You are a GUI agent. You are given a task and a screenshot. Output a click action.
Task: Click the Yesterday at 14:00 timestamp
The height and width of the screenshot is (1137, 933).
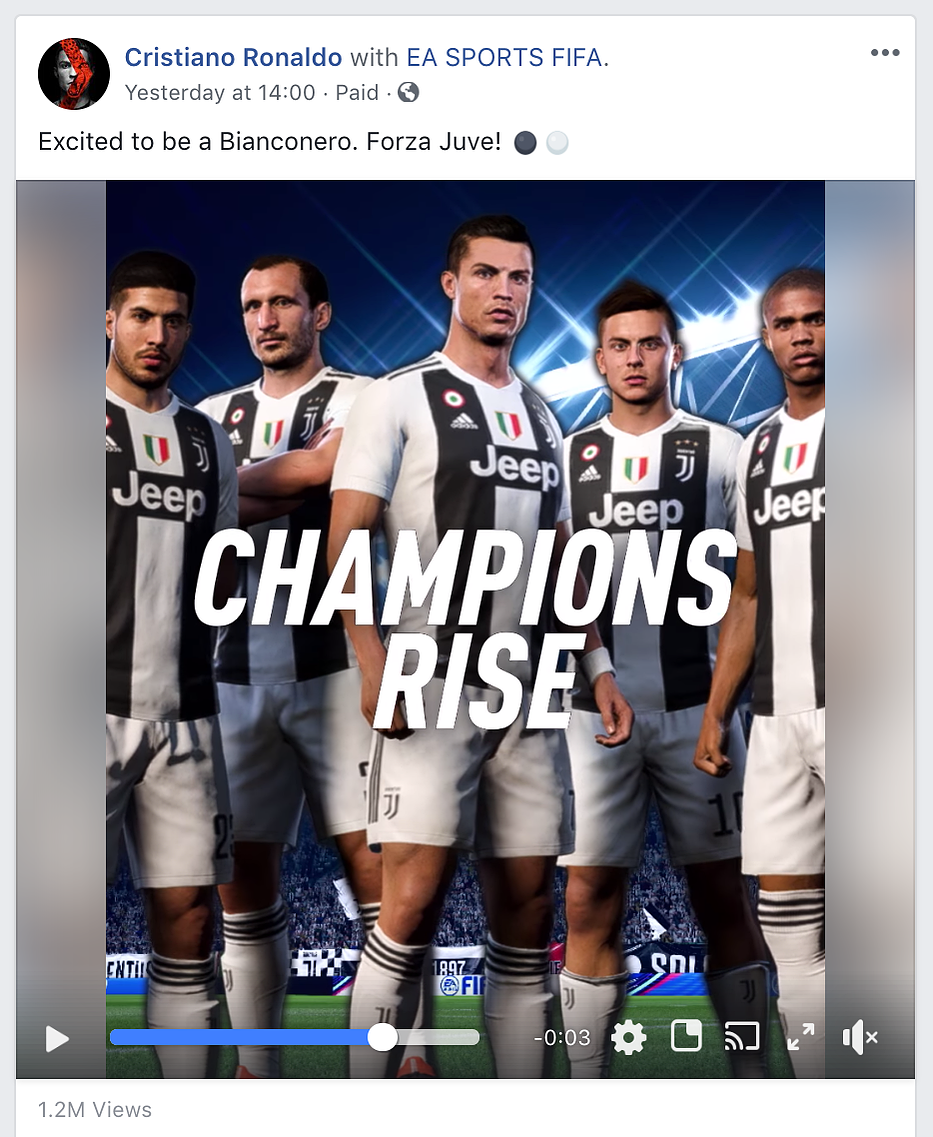[220, 93]
